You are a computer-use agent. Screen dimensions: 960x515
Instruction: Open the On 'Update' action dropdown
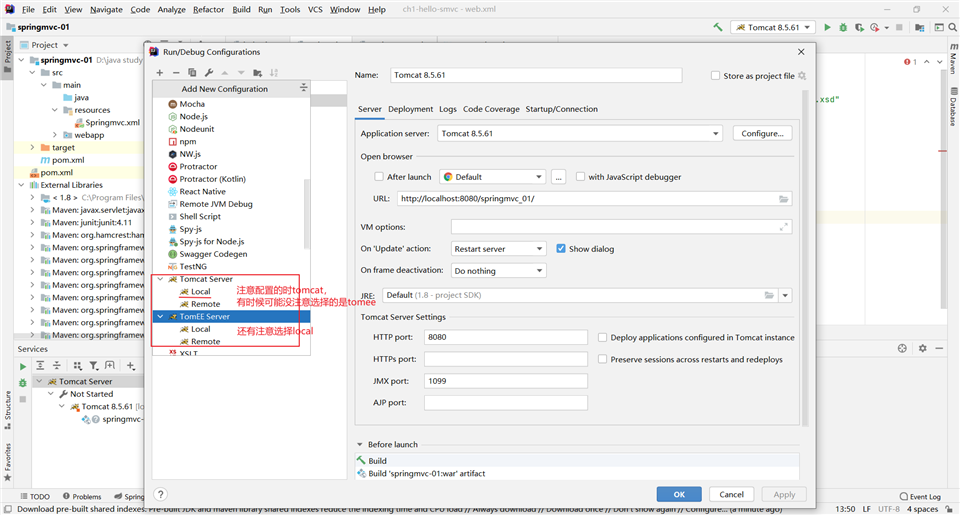(x=498, y=249)
